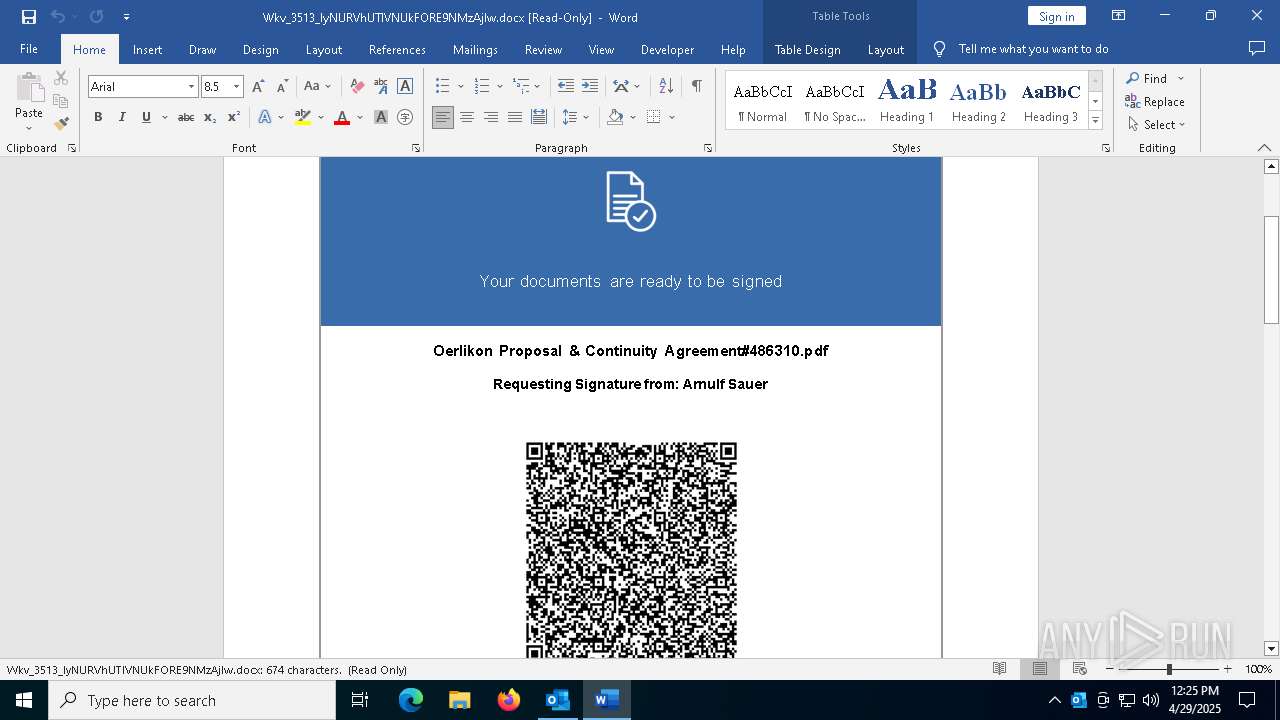Click the Character Shading icon

[381, 117]
